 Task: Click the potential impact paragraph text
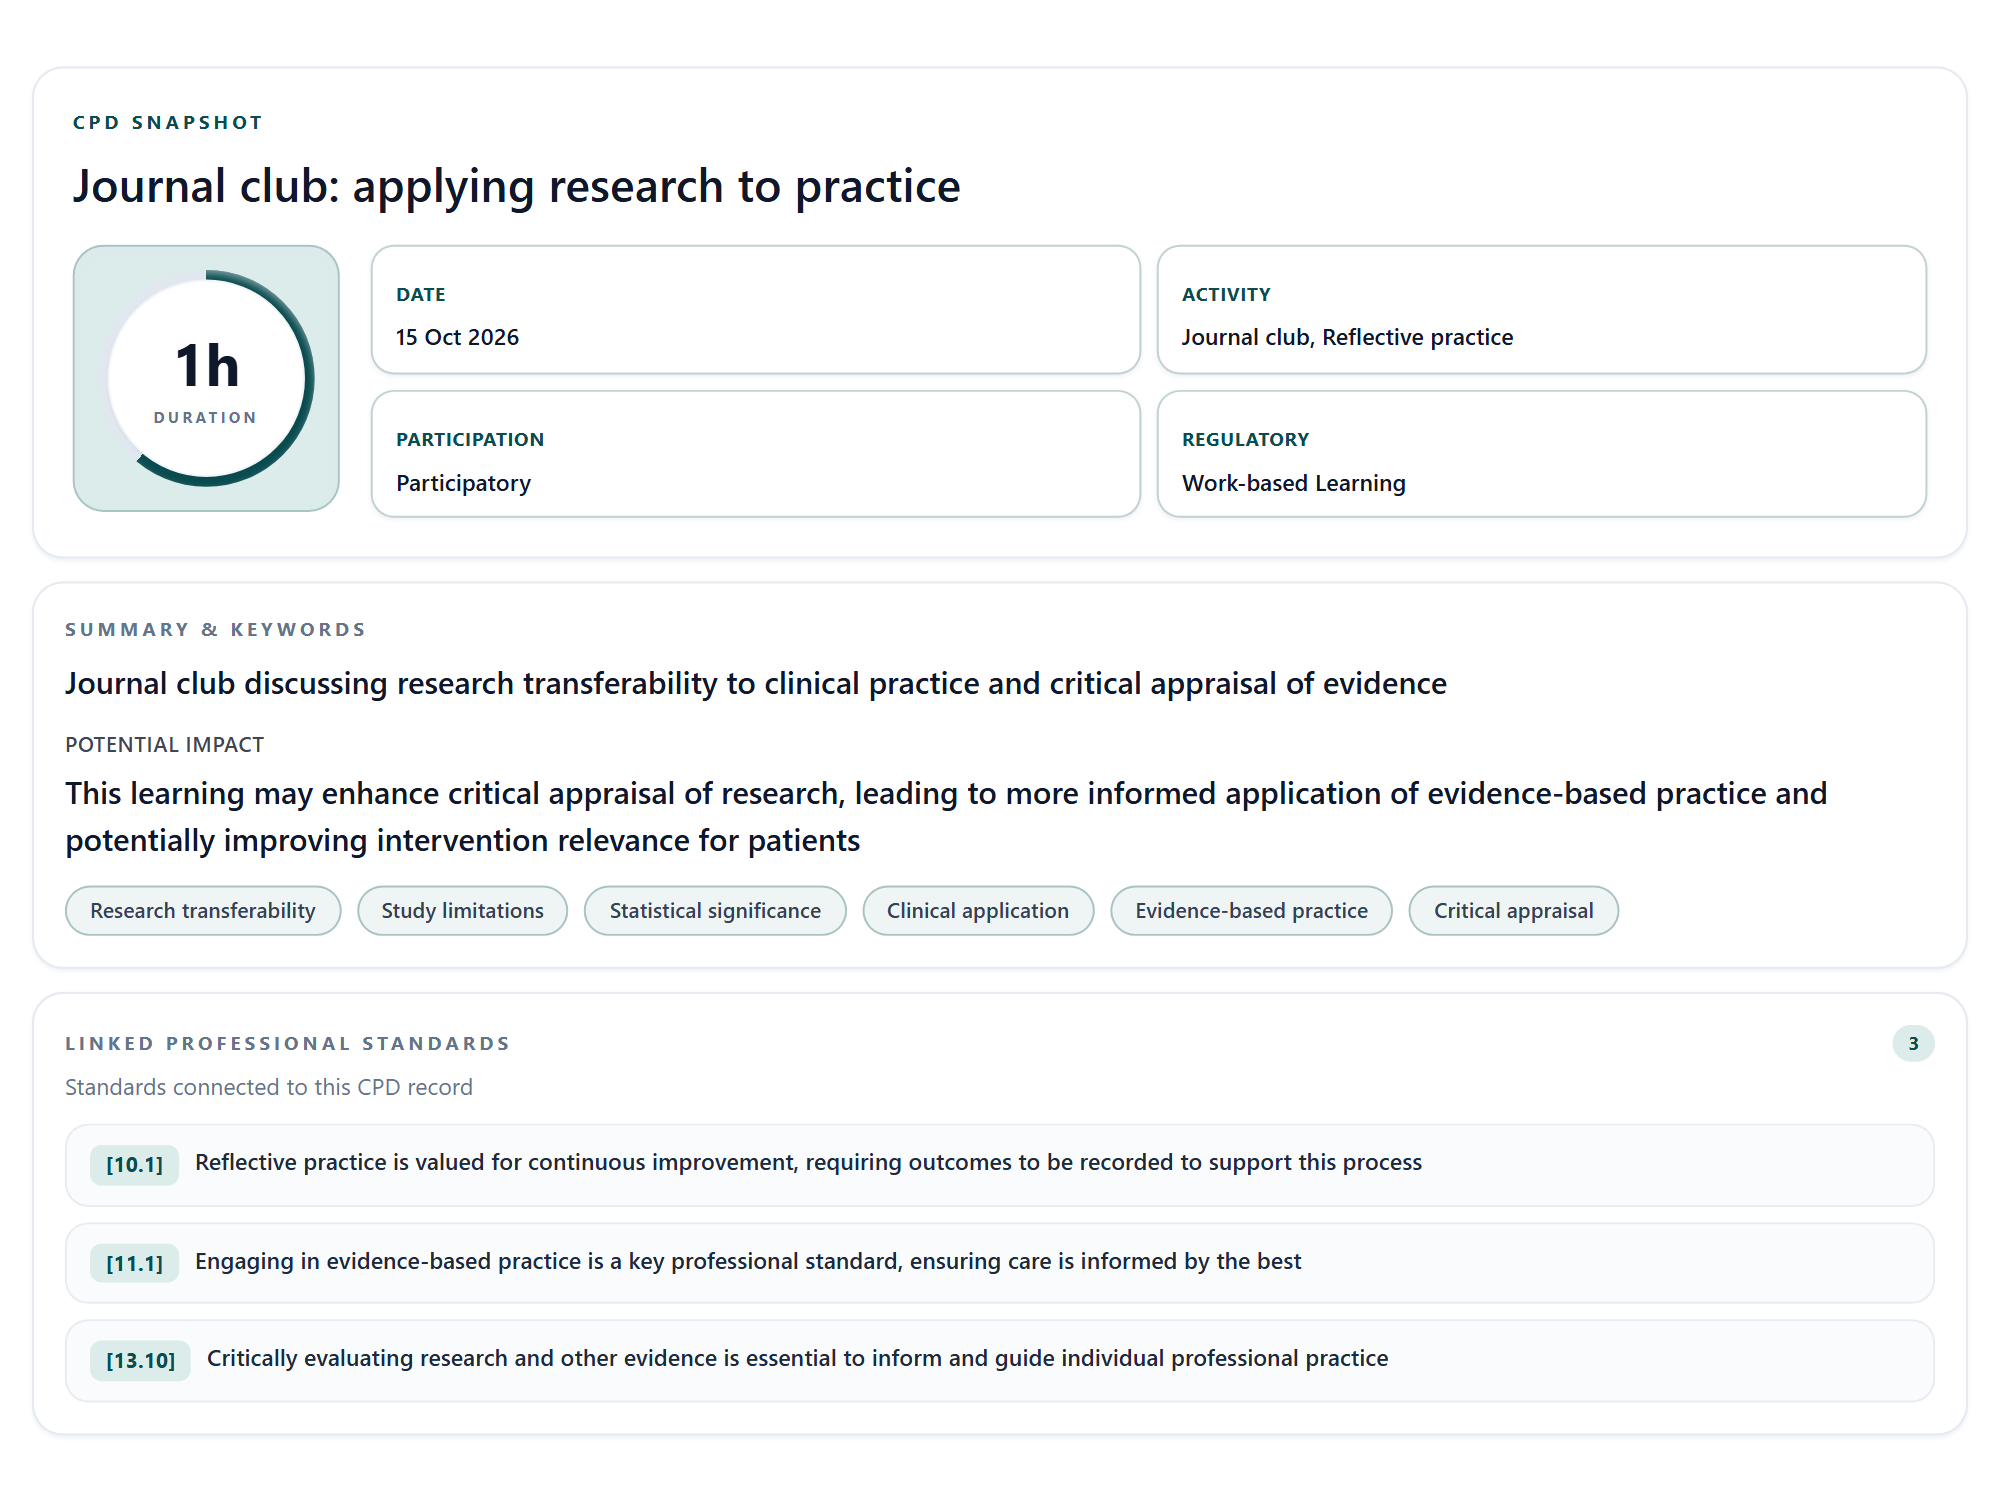[x=946, y=817]
